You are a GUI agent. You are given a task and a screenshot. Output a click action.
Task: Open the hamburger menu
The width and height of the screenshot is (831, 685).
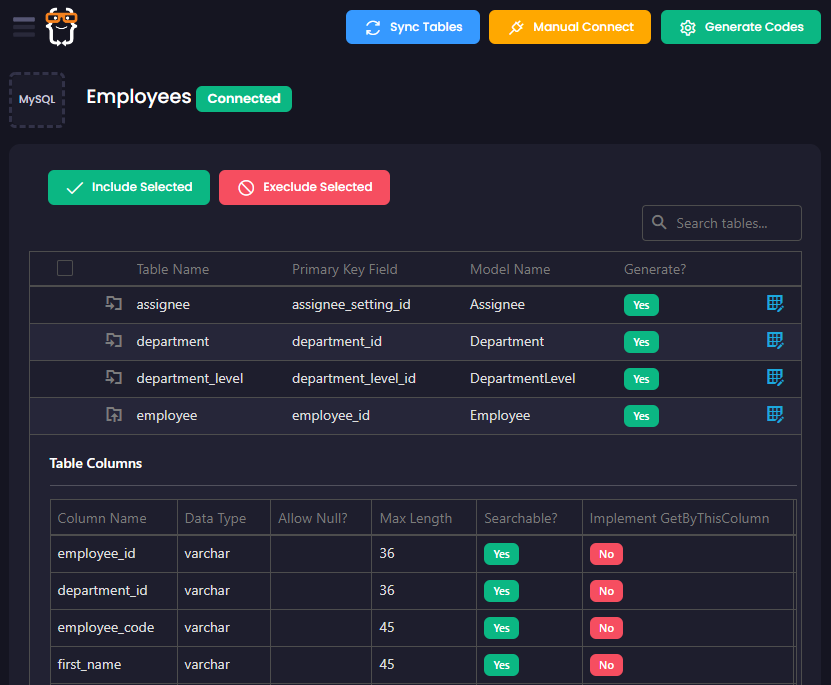point(24,27)
